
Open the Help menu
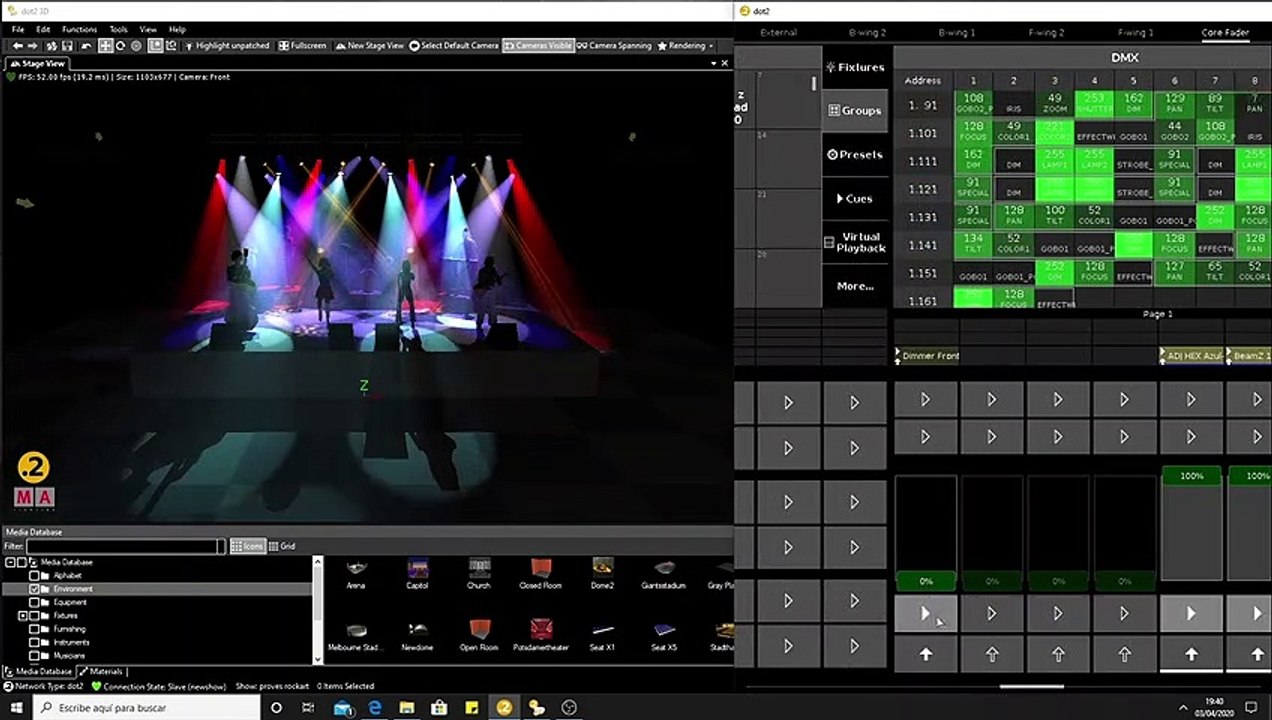(x=177, y=30)
